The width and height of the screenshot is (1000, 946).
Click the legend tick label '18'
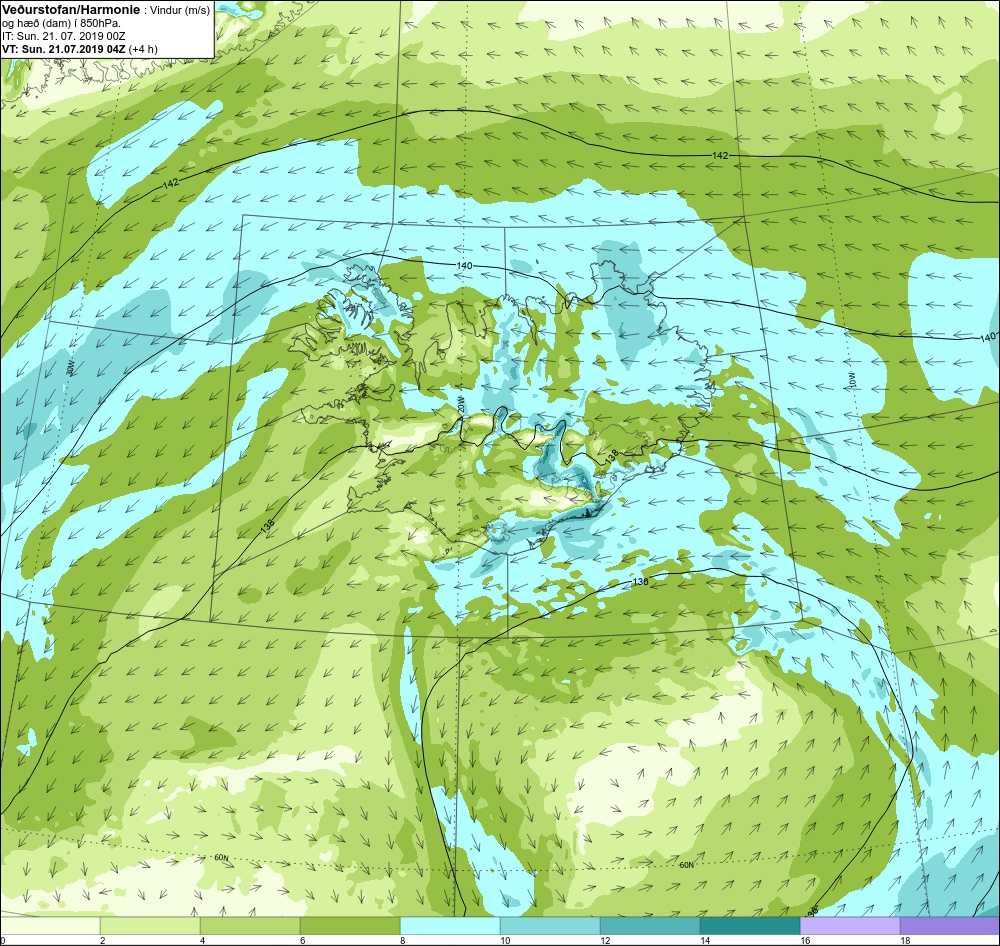click(905, 940)
